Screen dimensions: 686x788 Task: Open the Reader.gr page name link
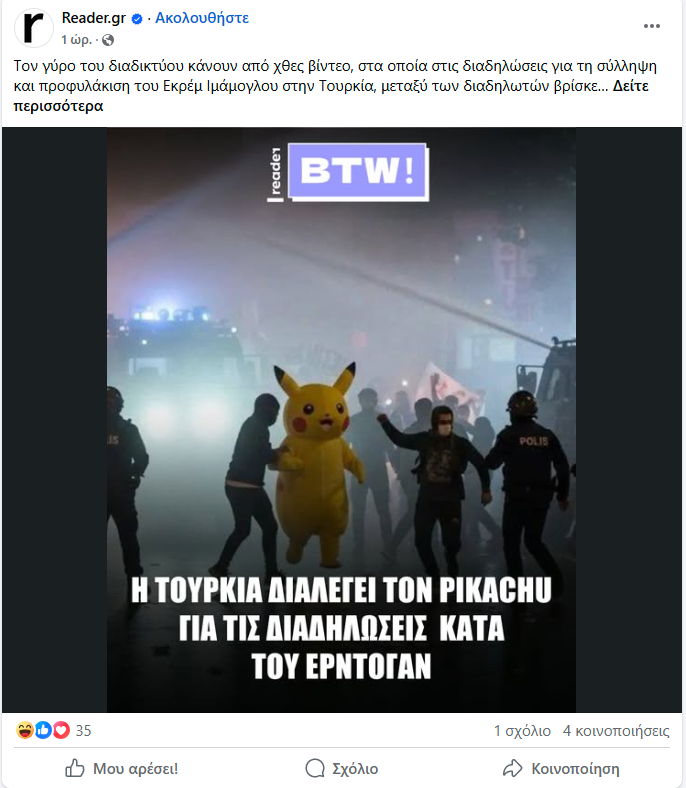pyautogui.click(x=93, y=18)
